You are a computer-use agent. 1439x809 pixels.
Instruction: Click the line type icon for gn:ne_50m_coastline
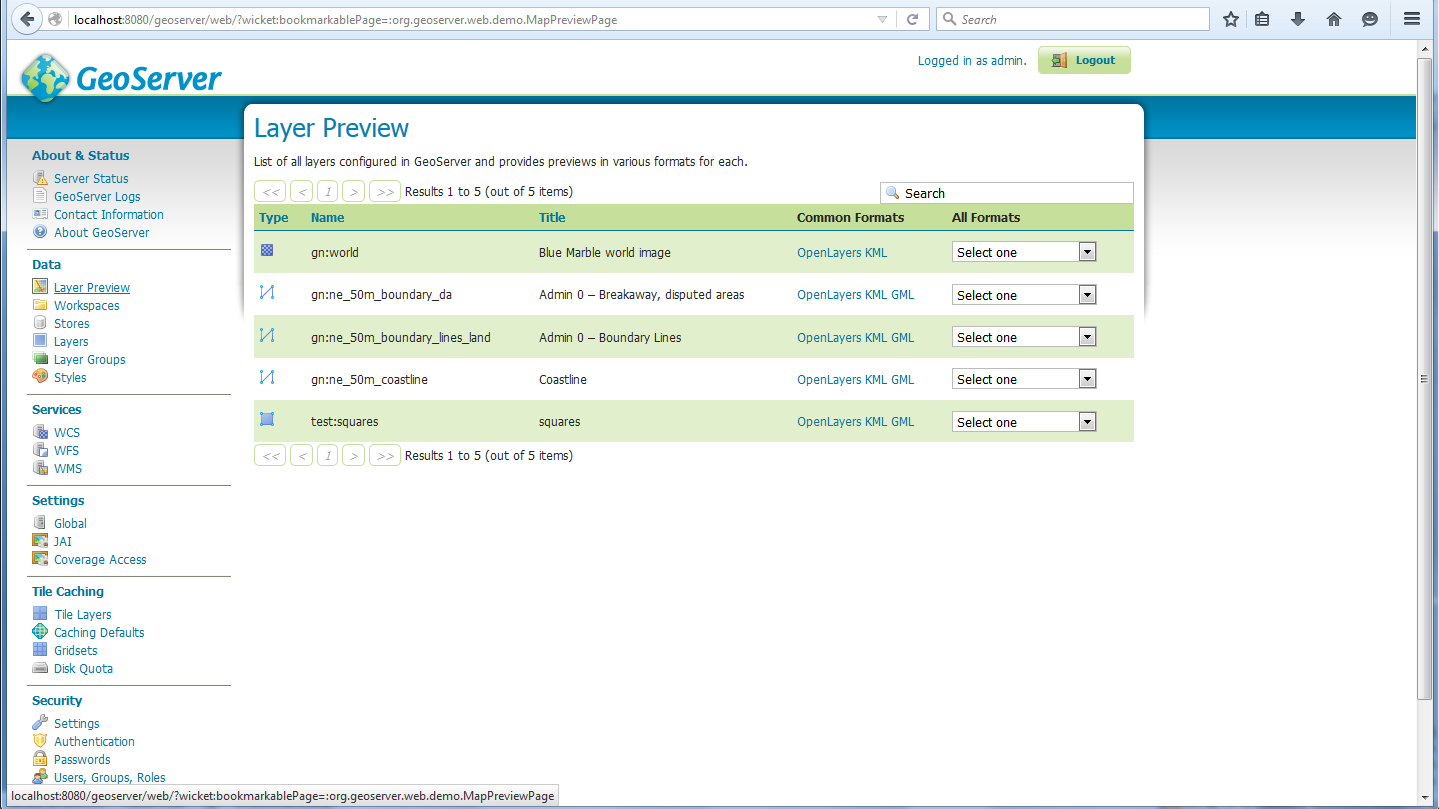click(x=267, y=377)
